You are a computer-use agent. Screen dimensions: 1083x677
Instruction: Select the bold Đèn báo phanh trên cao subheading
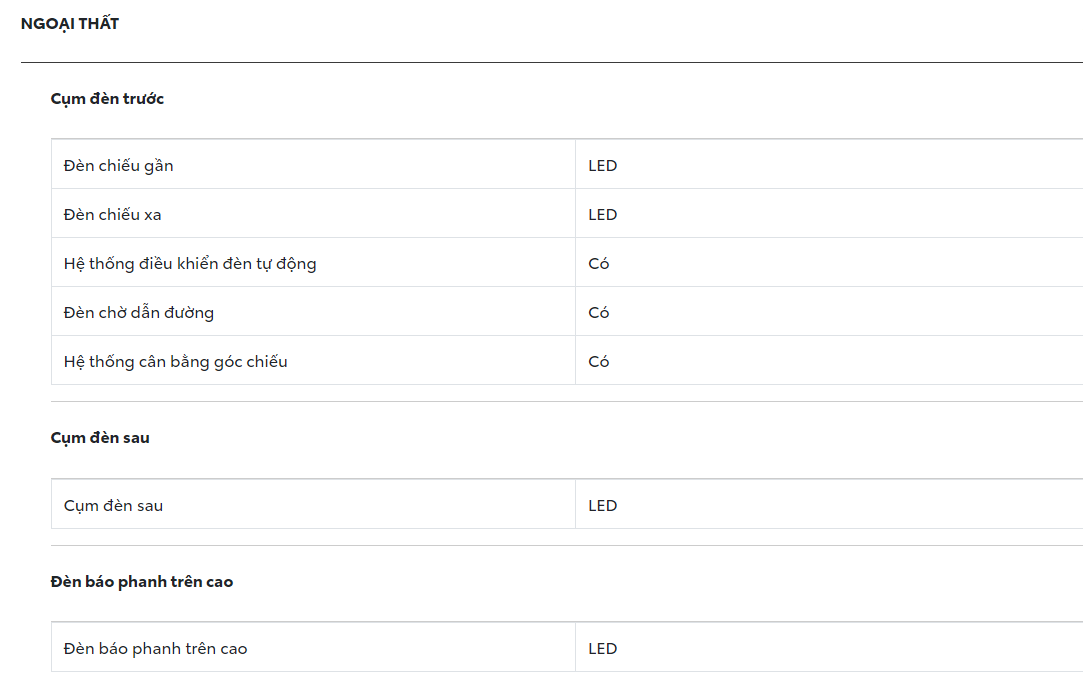142,582
